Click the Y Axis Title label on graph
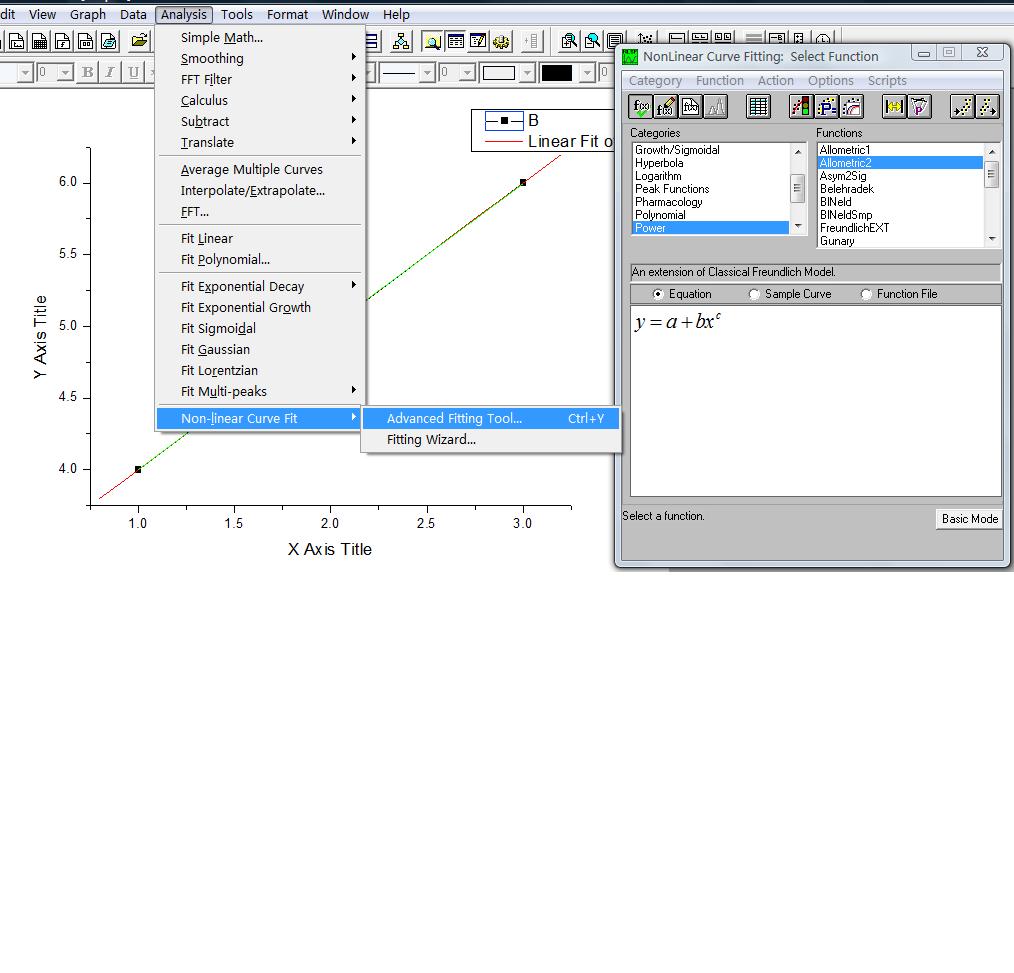Image resolution: width=1014 pixels, height=973 pixels. pyautogui.click(x=40, y=337)
